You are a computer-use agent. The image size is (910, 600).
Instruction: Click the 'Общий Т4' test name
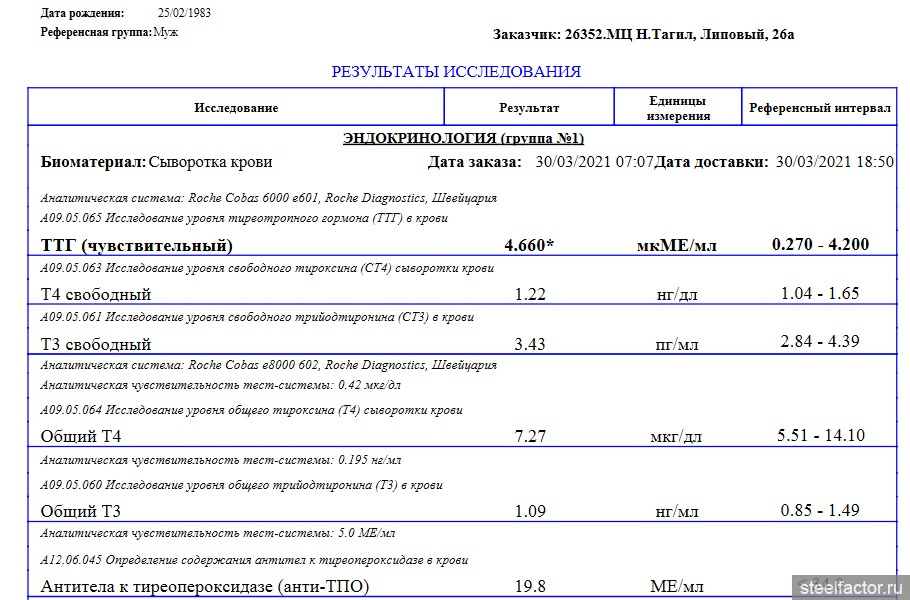point(81,436)
